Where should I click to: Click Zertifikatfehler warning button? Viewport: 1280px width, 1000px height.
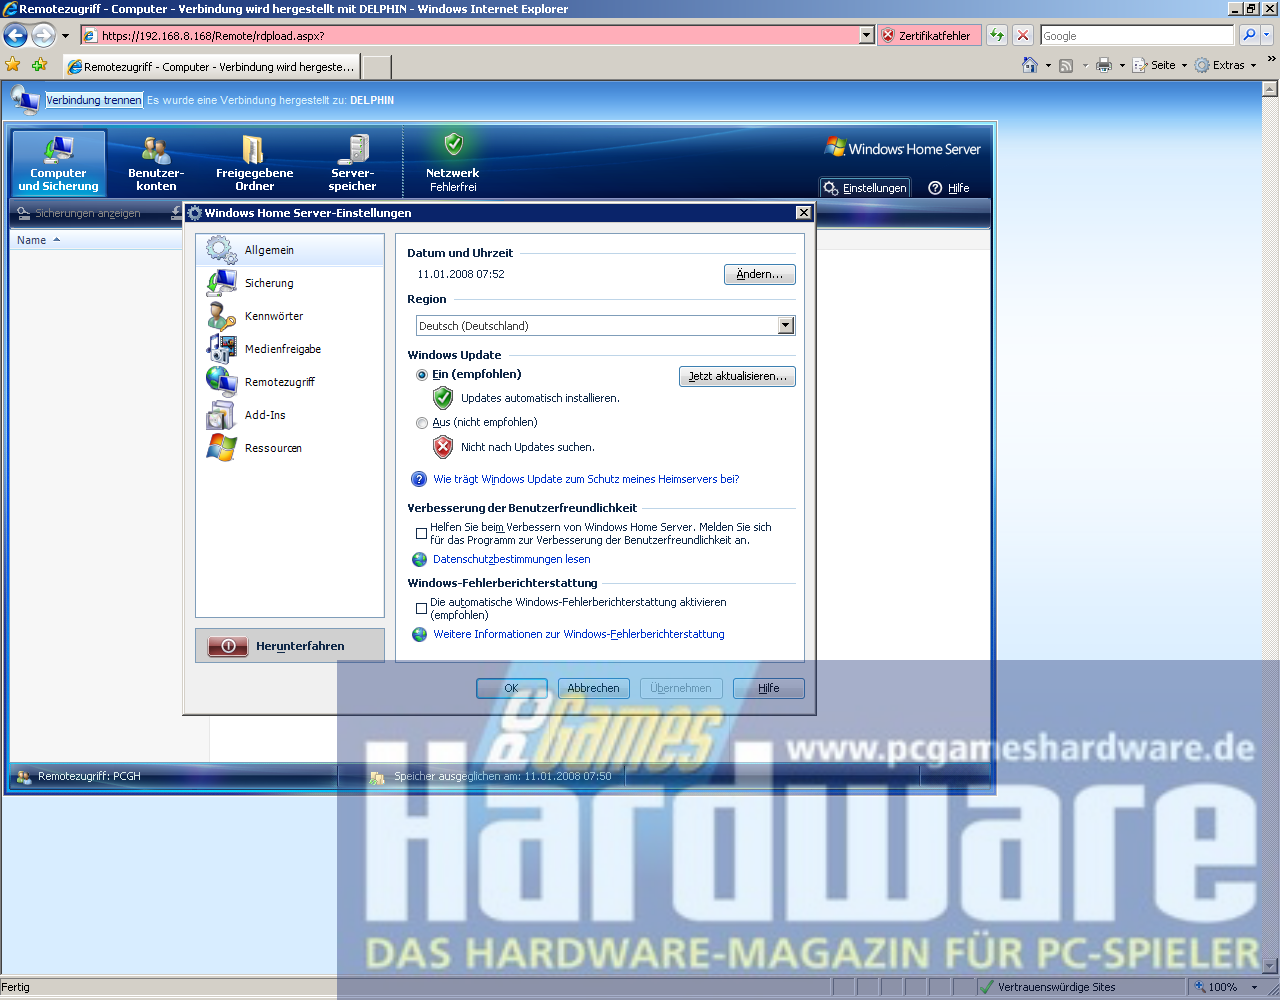coord(929,35)
